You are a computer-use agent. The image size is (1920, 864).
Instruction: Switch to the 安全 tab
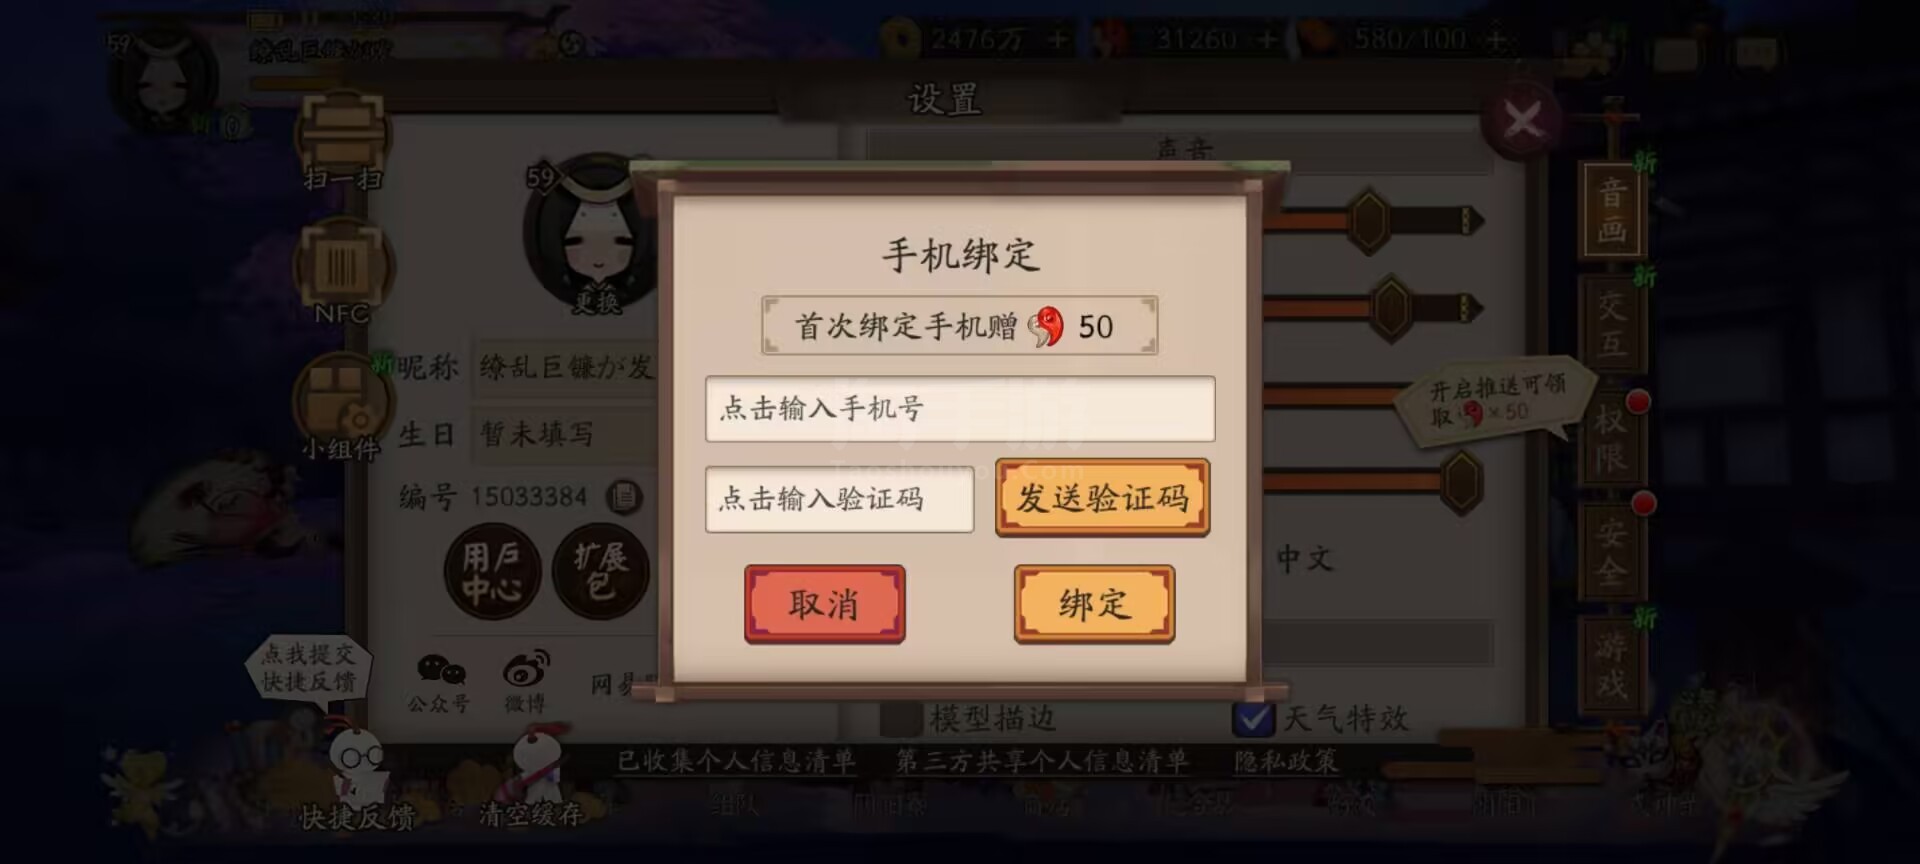[x=1611, y=552]
